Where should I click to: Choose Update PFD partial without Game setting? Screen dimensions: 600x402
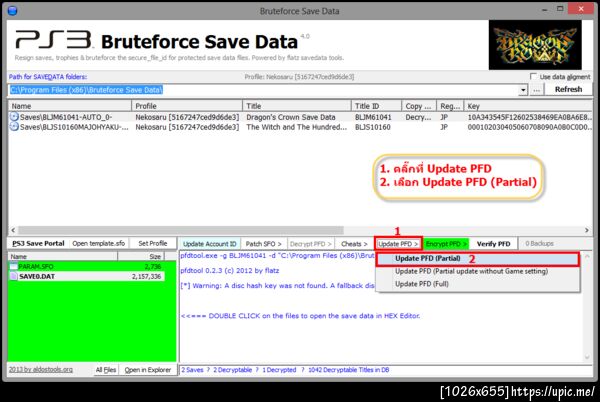pos(478,271)
